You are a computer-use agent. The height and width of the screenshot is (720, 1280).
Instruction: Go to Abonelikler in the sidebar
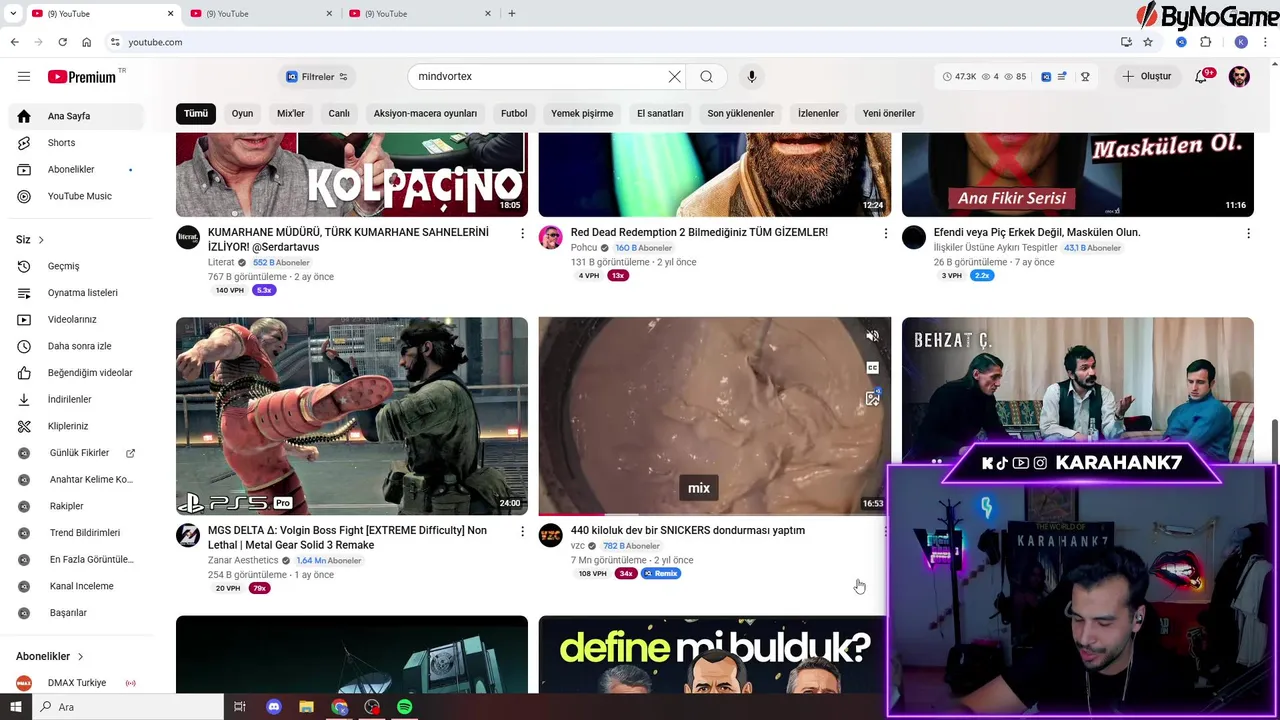(76, 170)
